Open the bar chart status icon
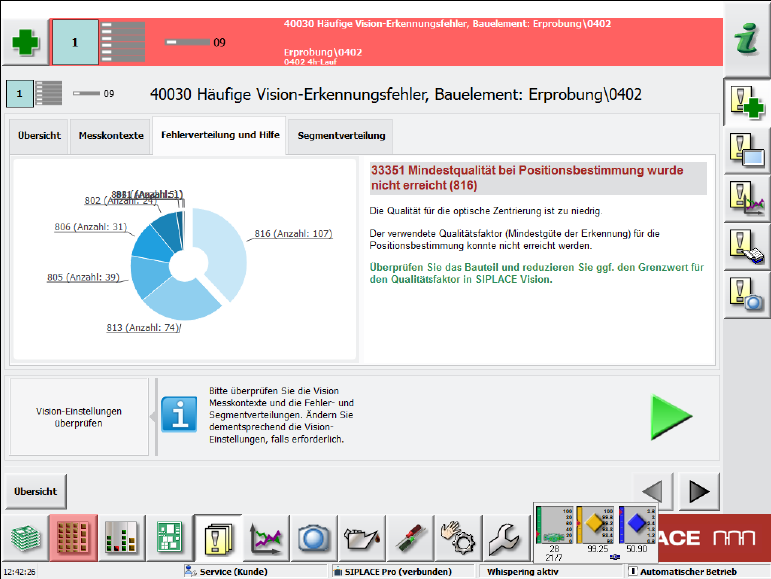The width and height of the screenshot is (771, 579). click(121, 538)
